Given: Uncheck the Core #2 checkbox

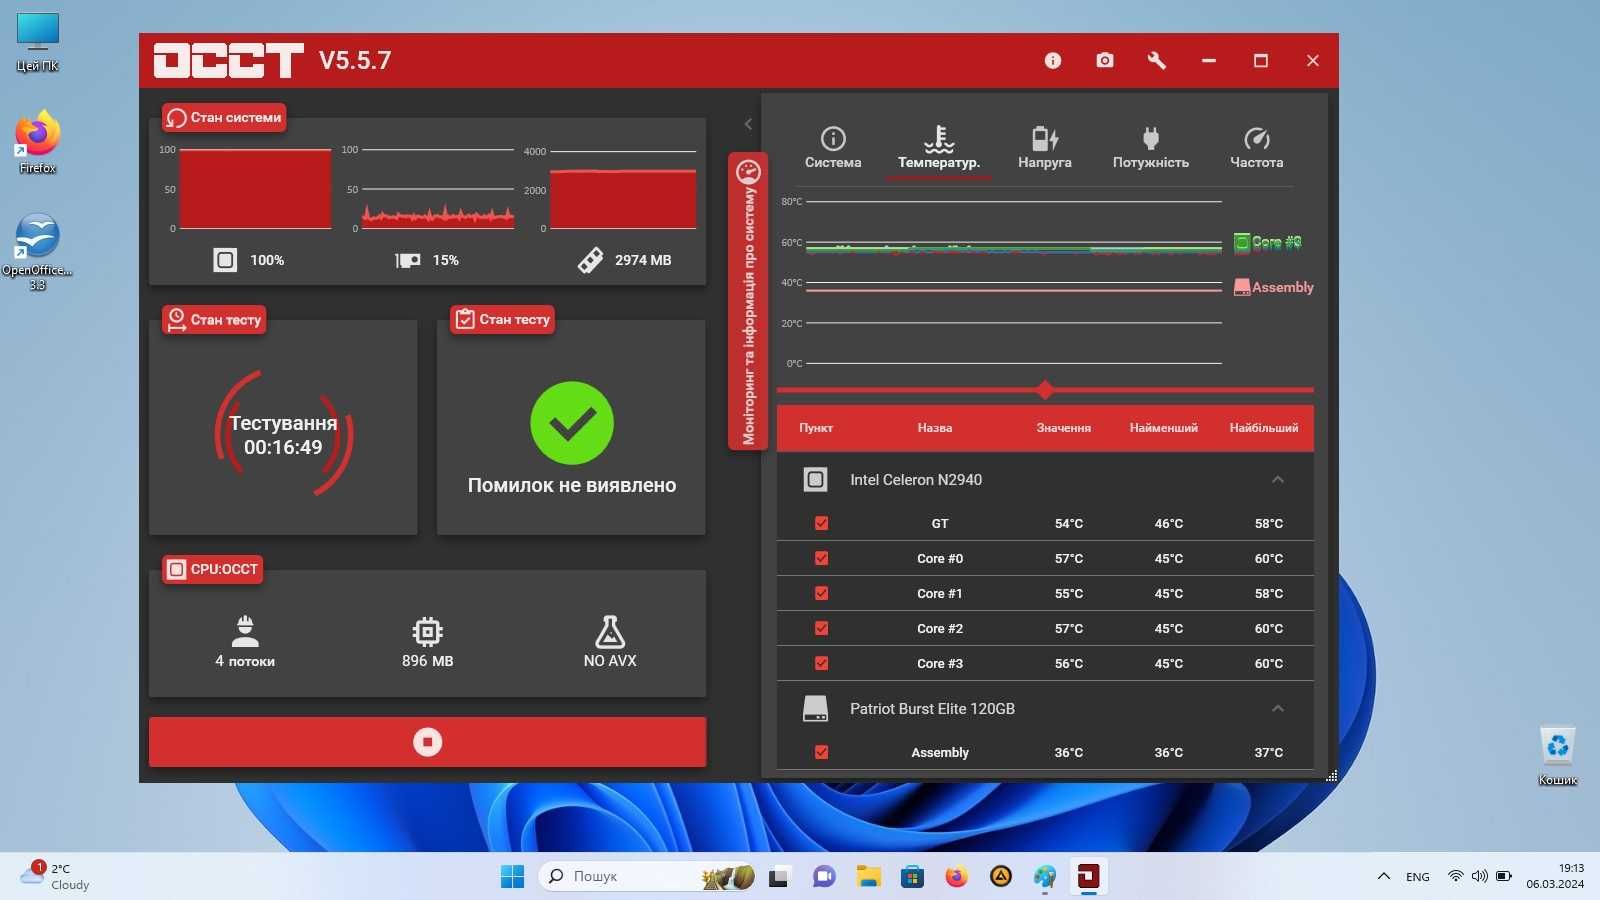Looking at the screenshot, I should pyautogui.click(x=821, y=628).
